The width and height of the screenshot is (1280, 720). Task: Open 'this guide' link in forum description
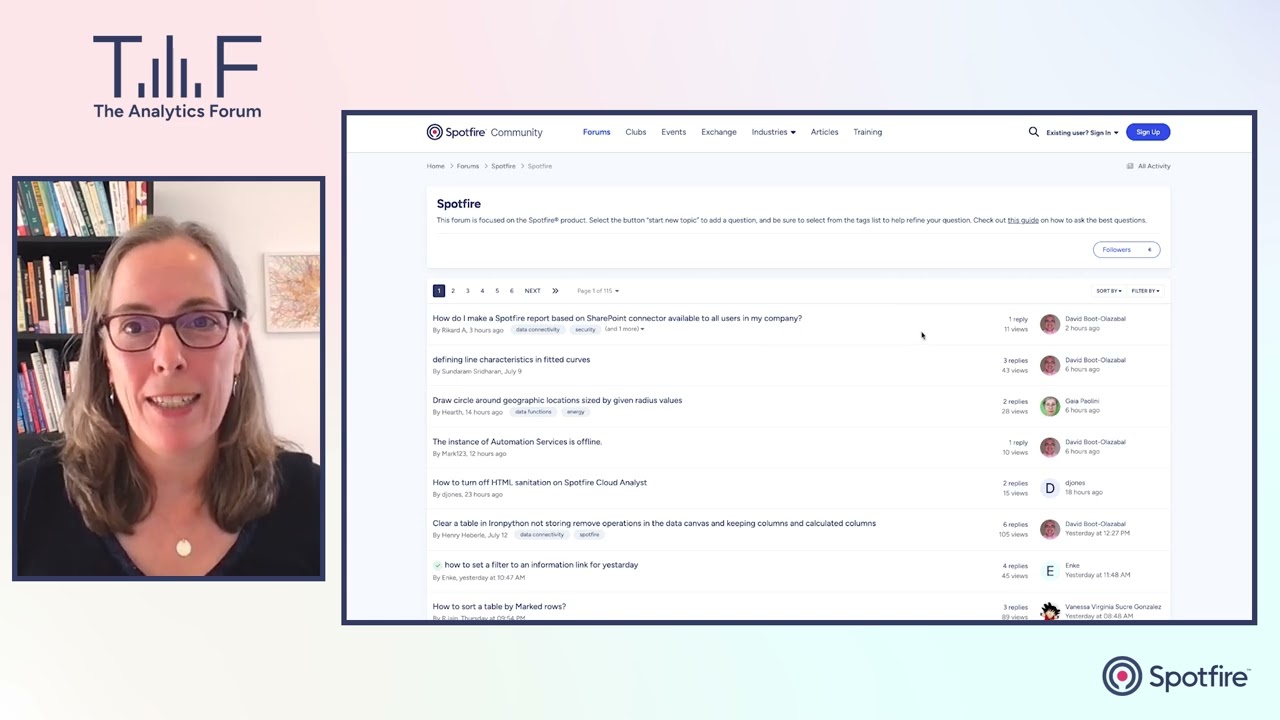(1022, 220)
